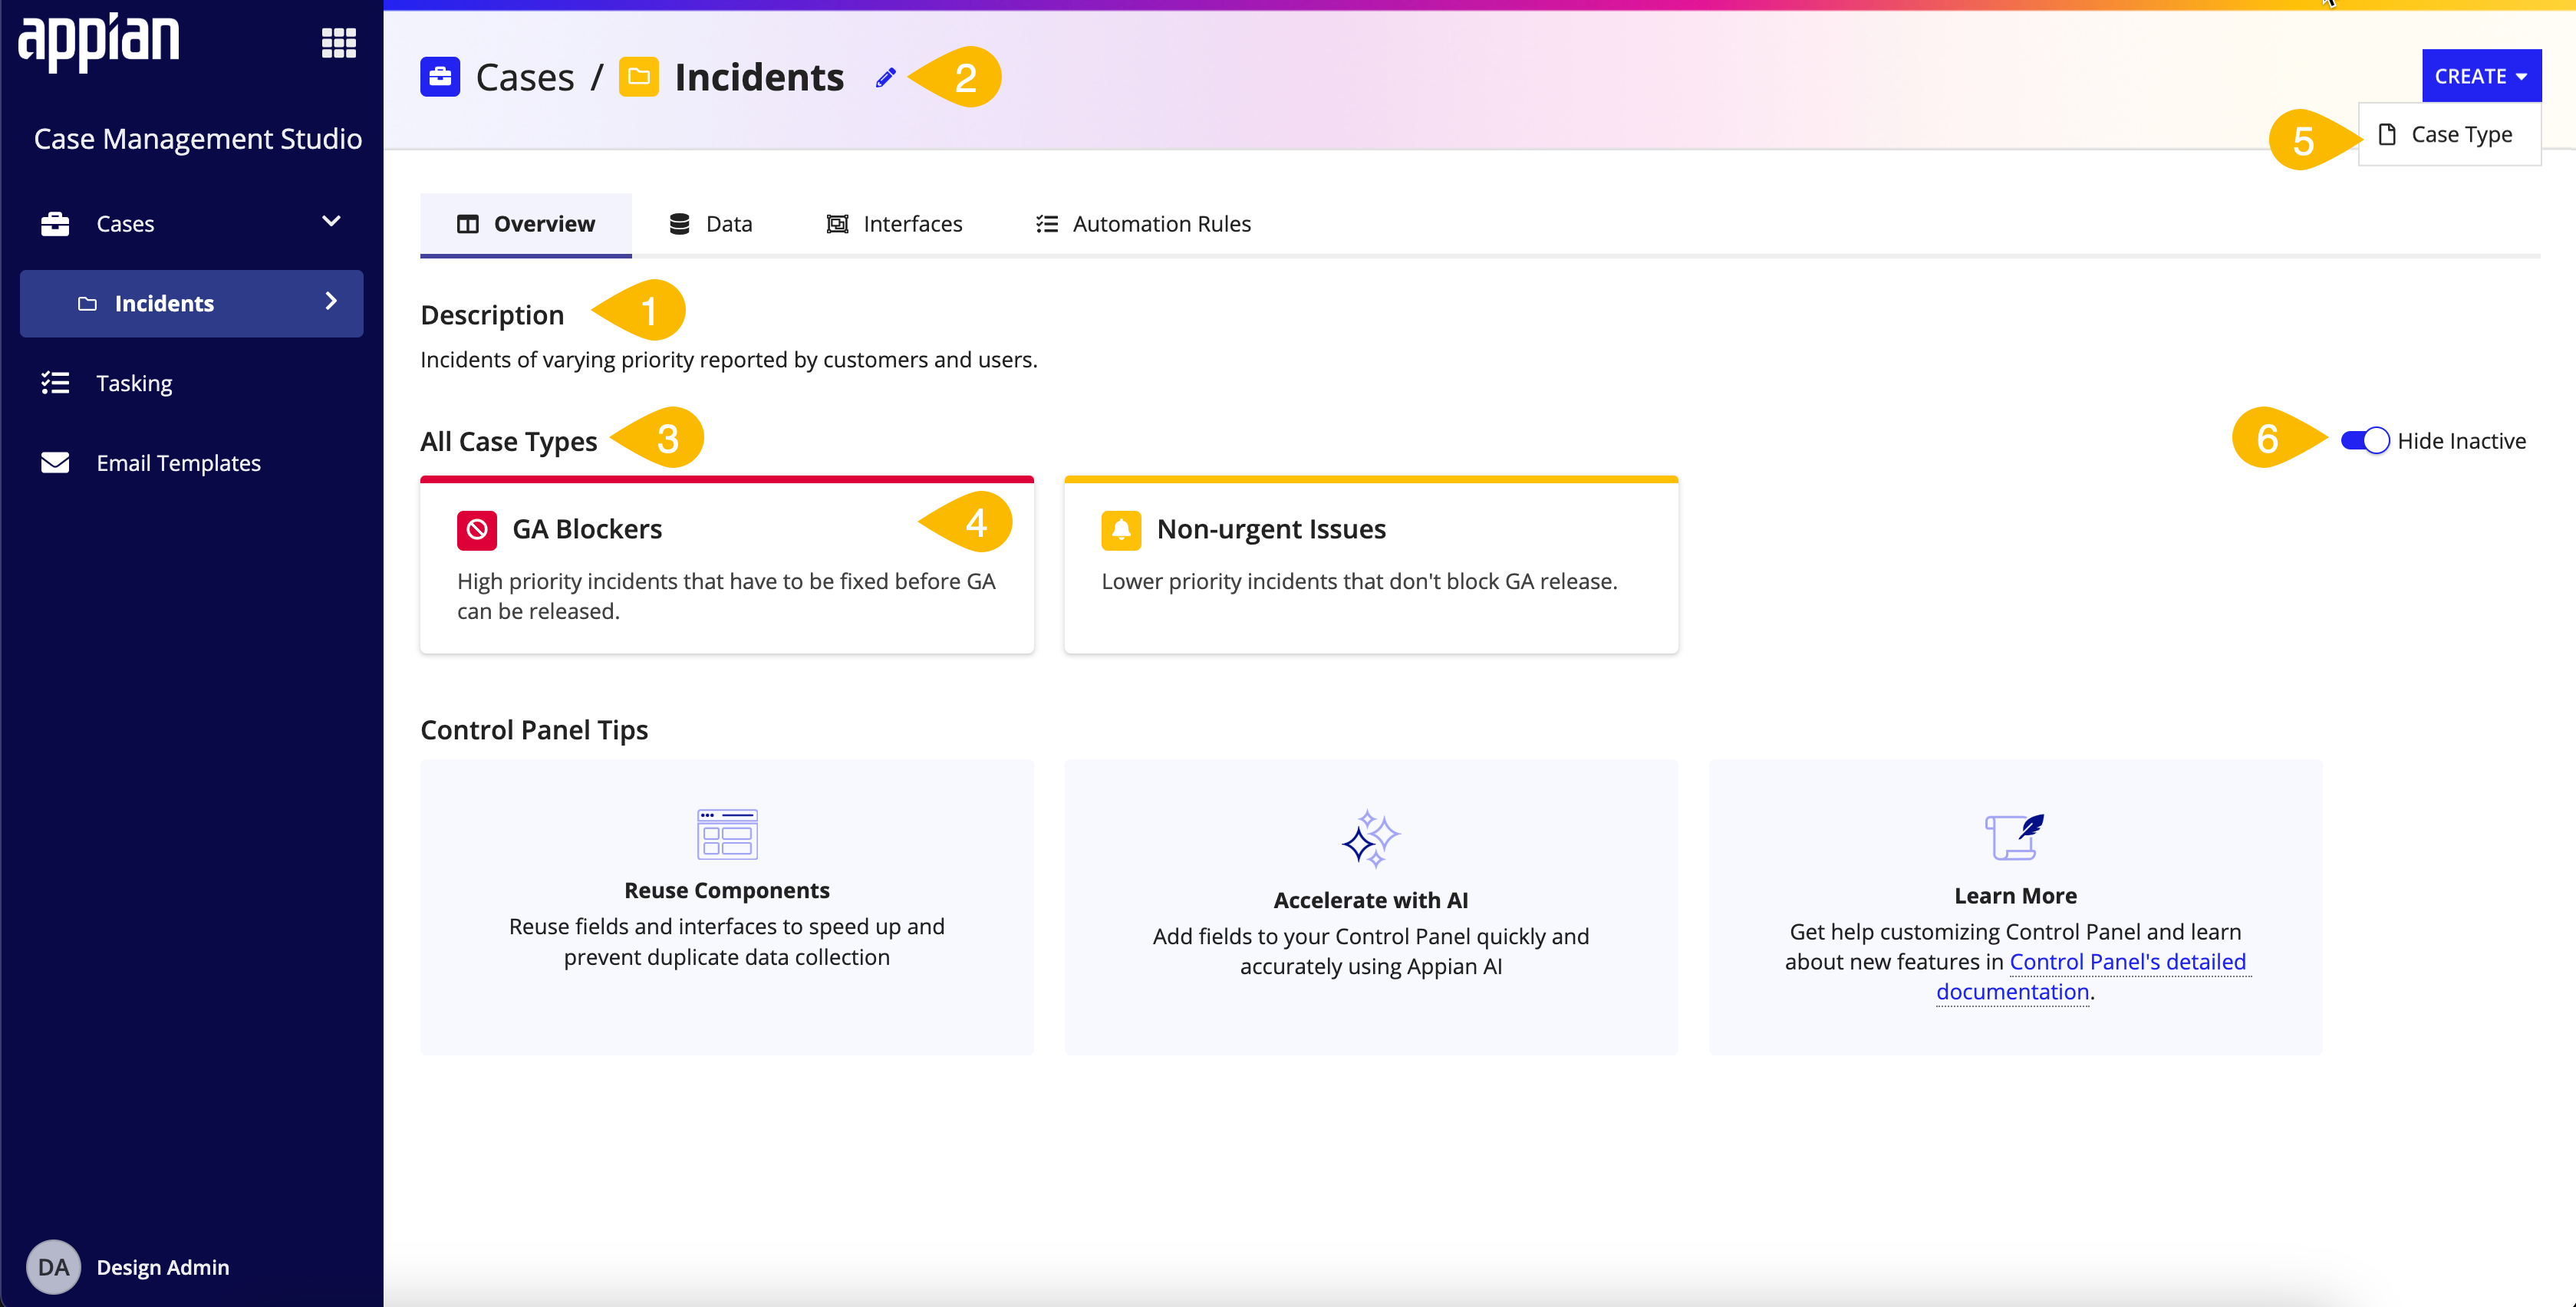Click the DA user avatar
Screen dimensions: 2576x1307
[53, 1267]
